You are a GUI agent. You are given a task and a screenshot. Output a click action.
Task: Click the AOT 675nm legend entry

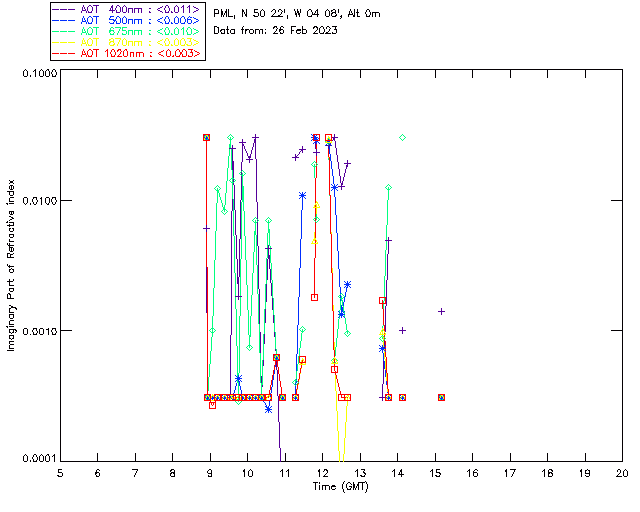pos(127,31)
